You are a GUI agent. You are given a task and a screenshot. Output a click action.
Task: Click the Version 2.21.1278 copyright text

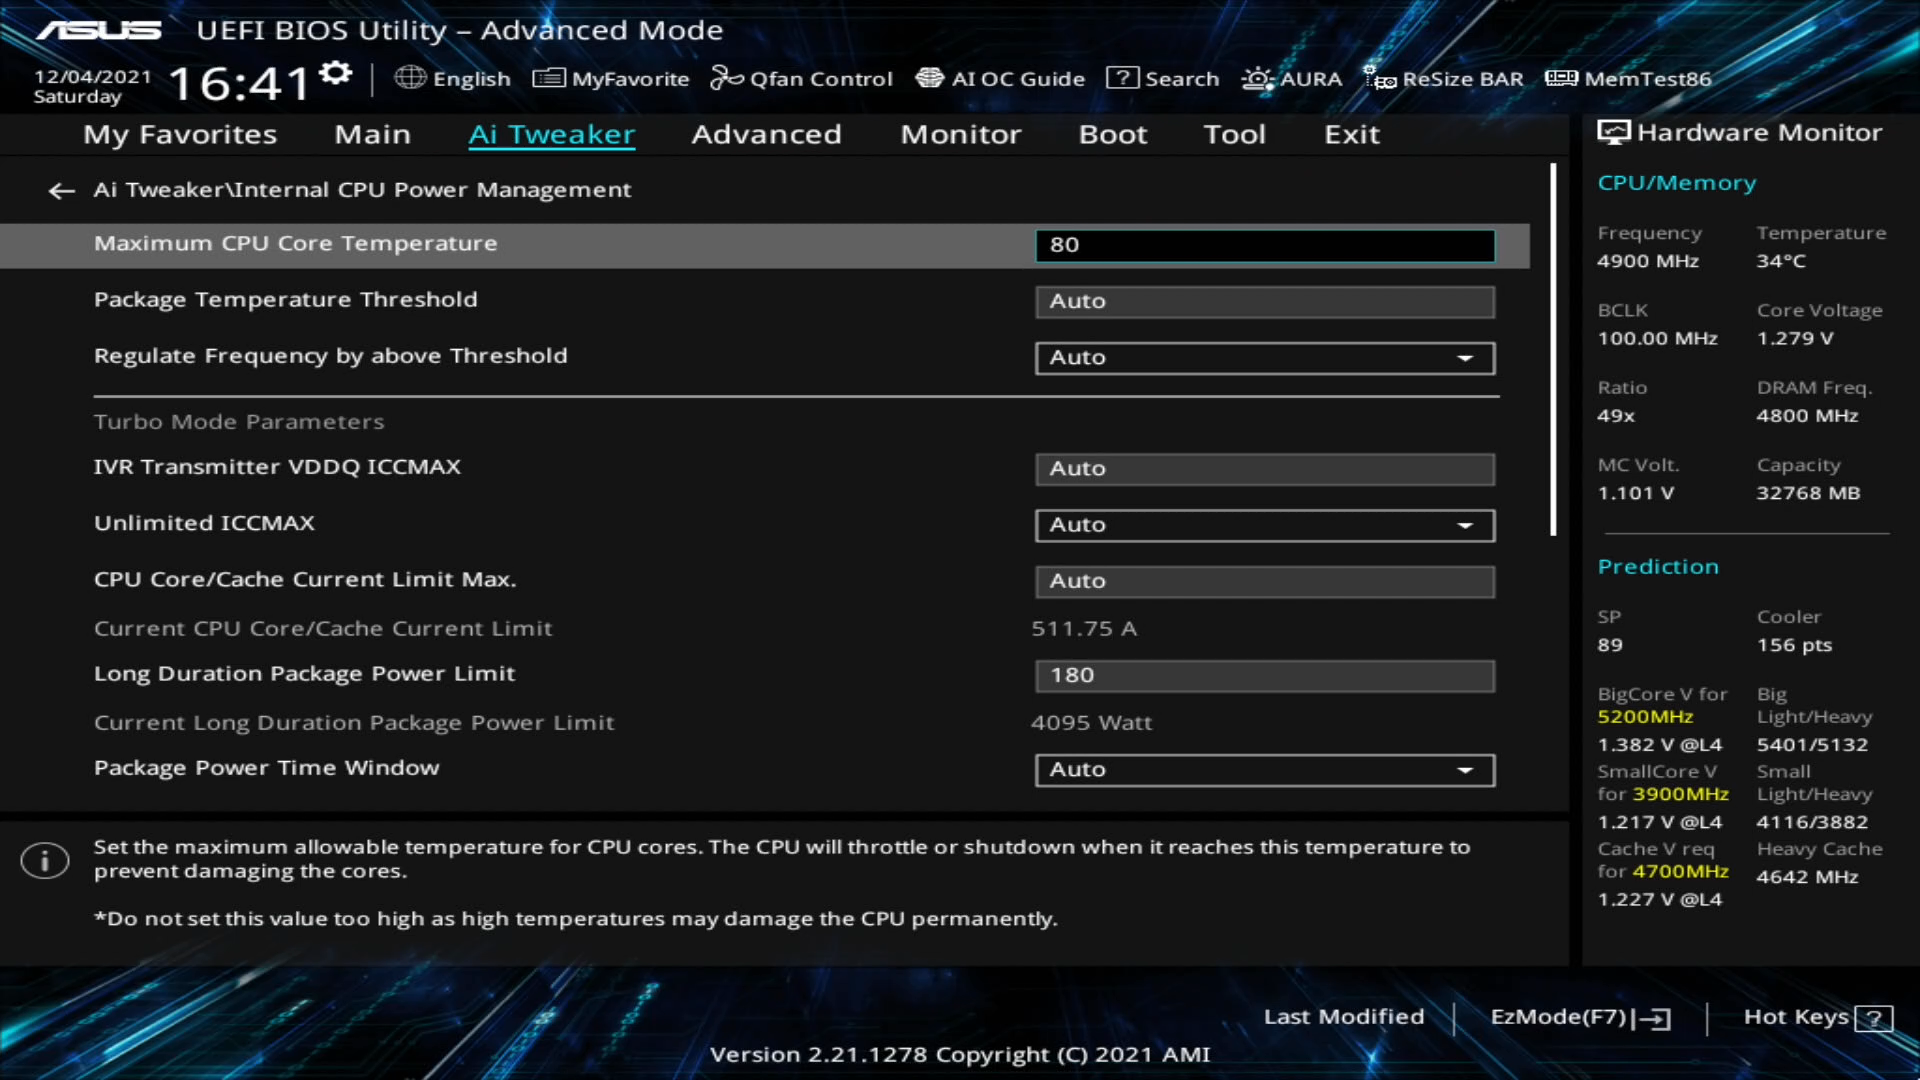(x=960, y=1055)
